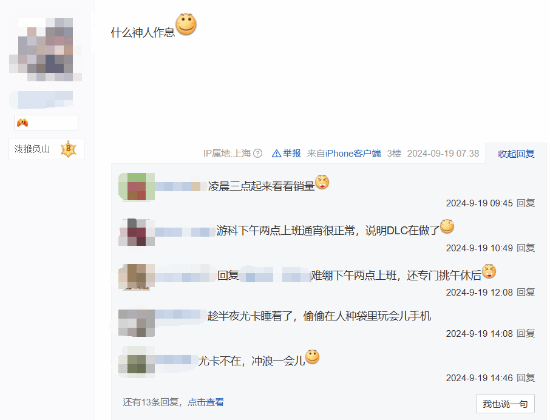Open the first commenter's green and red avatar

click(136, 187)
